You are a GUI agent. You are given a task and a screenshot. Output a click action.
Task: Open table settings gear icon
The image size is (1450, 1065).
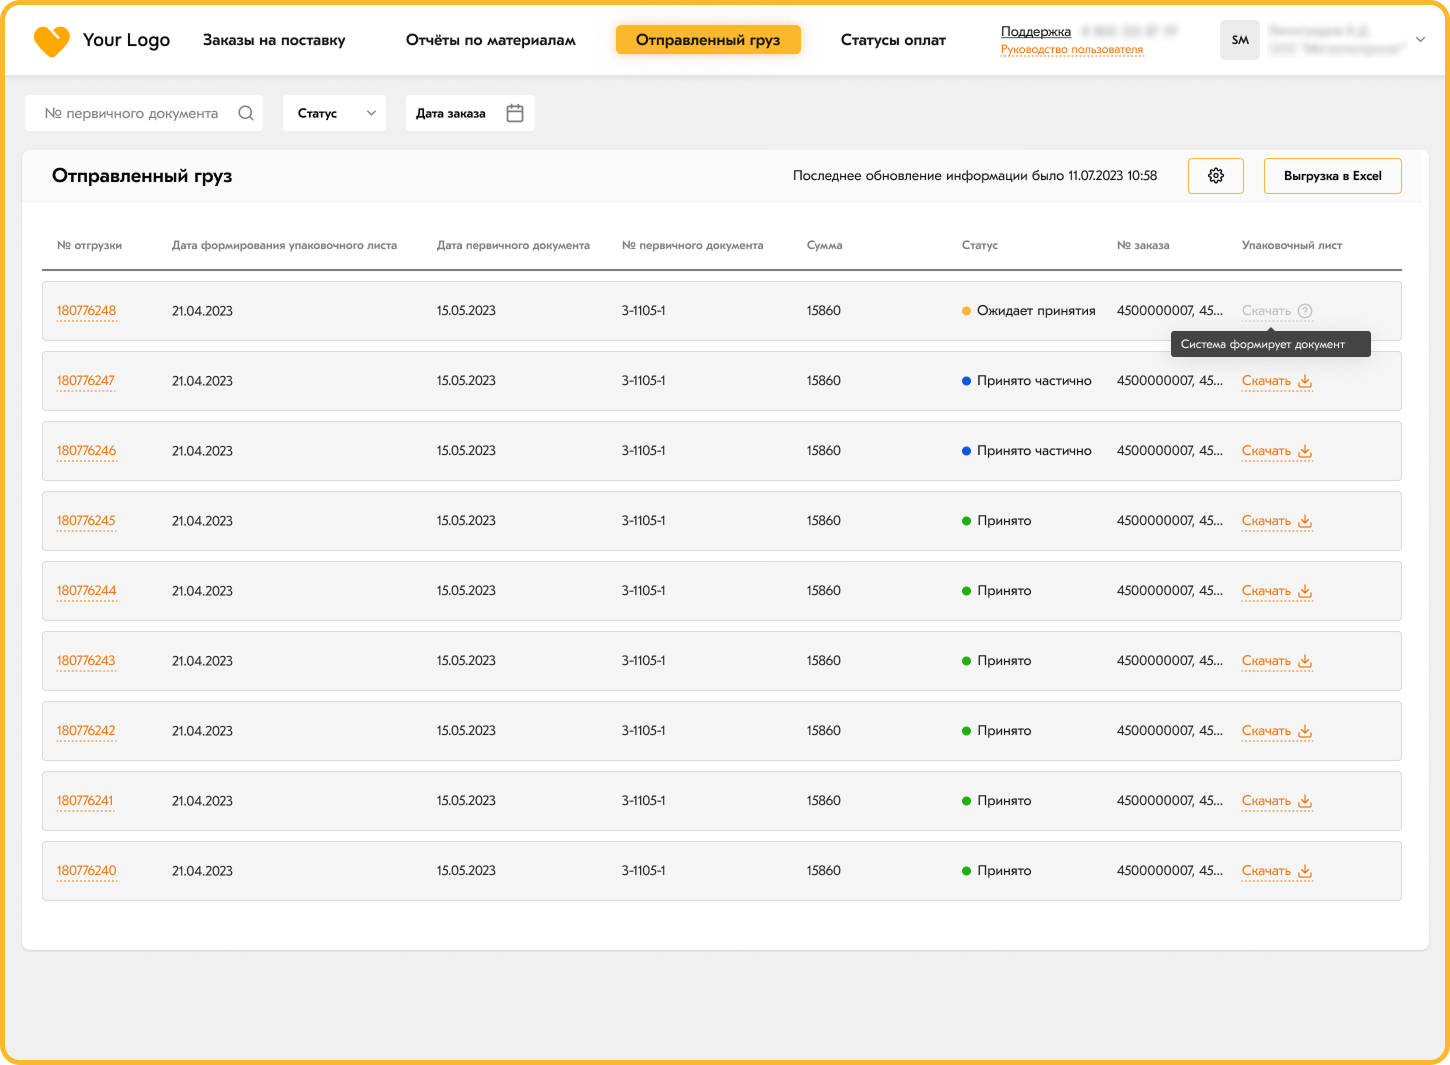click(1216, 176)
